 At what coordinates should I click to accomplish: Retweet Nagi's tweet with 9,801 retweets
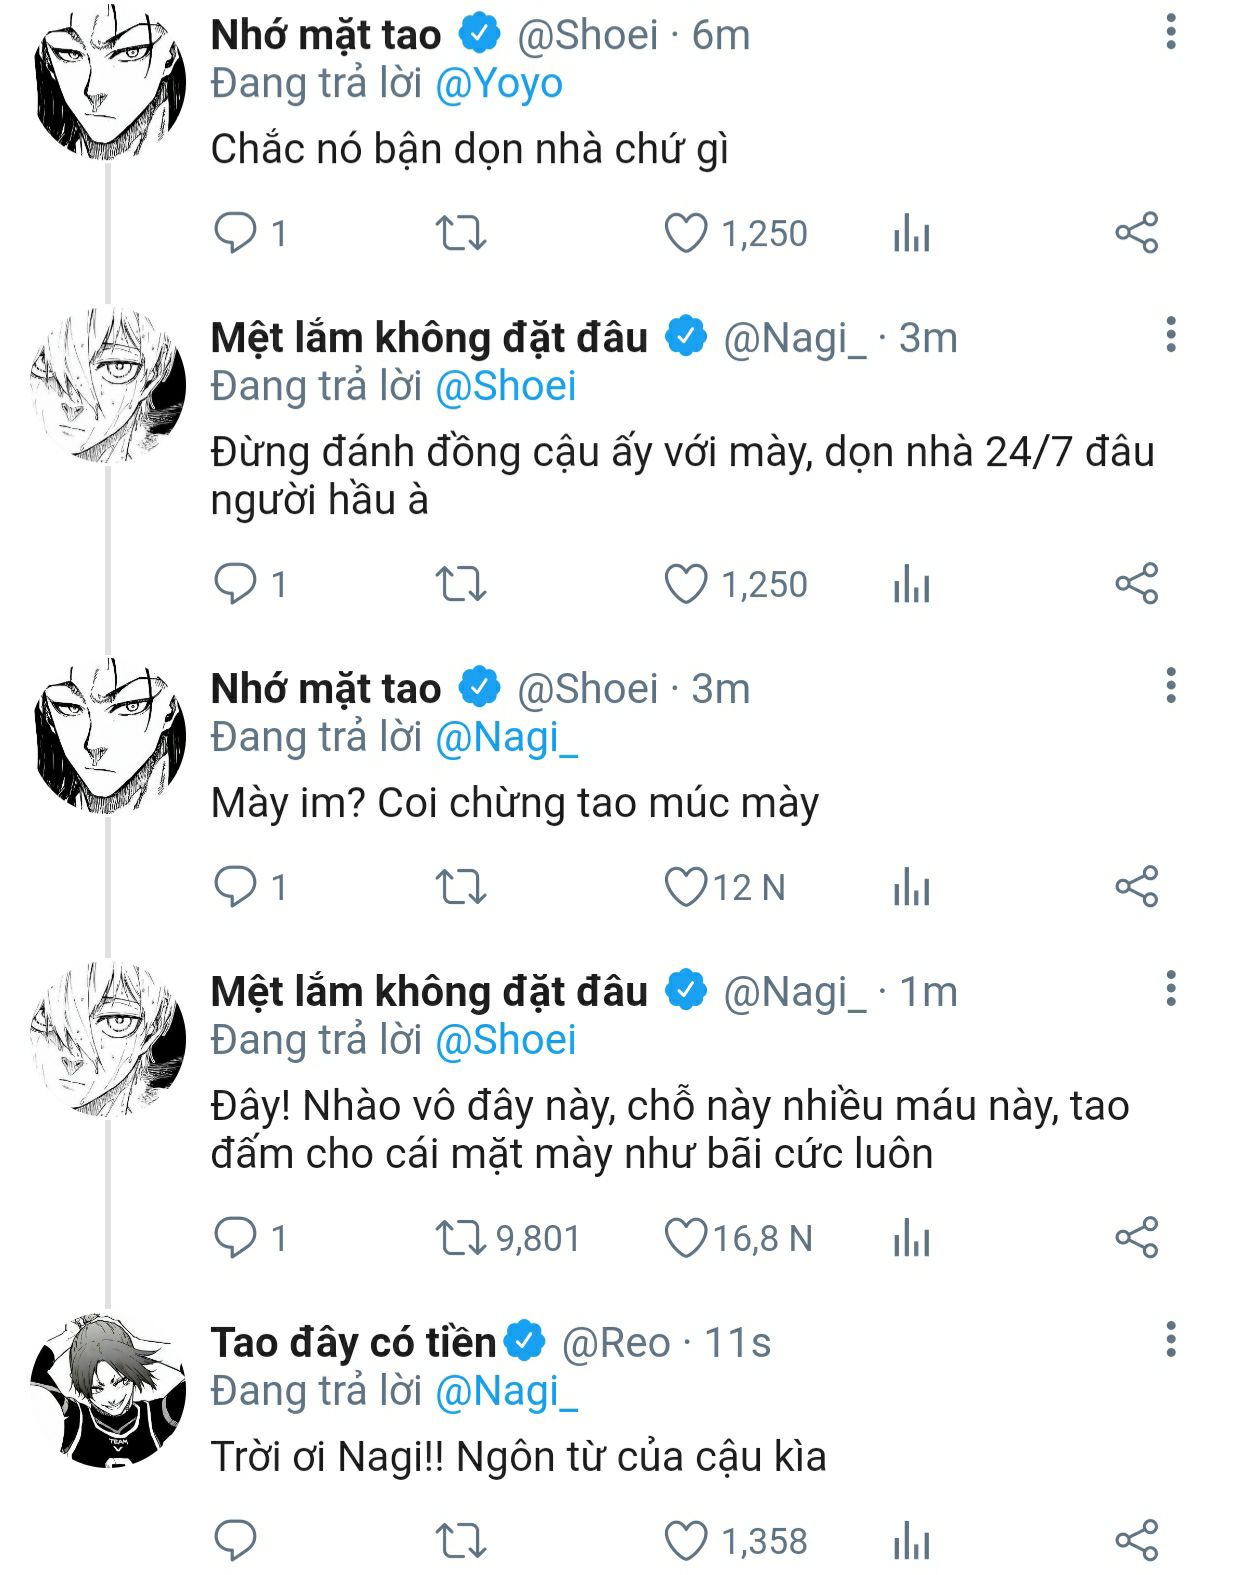(x=460, y=1238)
